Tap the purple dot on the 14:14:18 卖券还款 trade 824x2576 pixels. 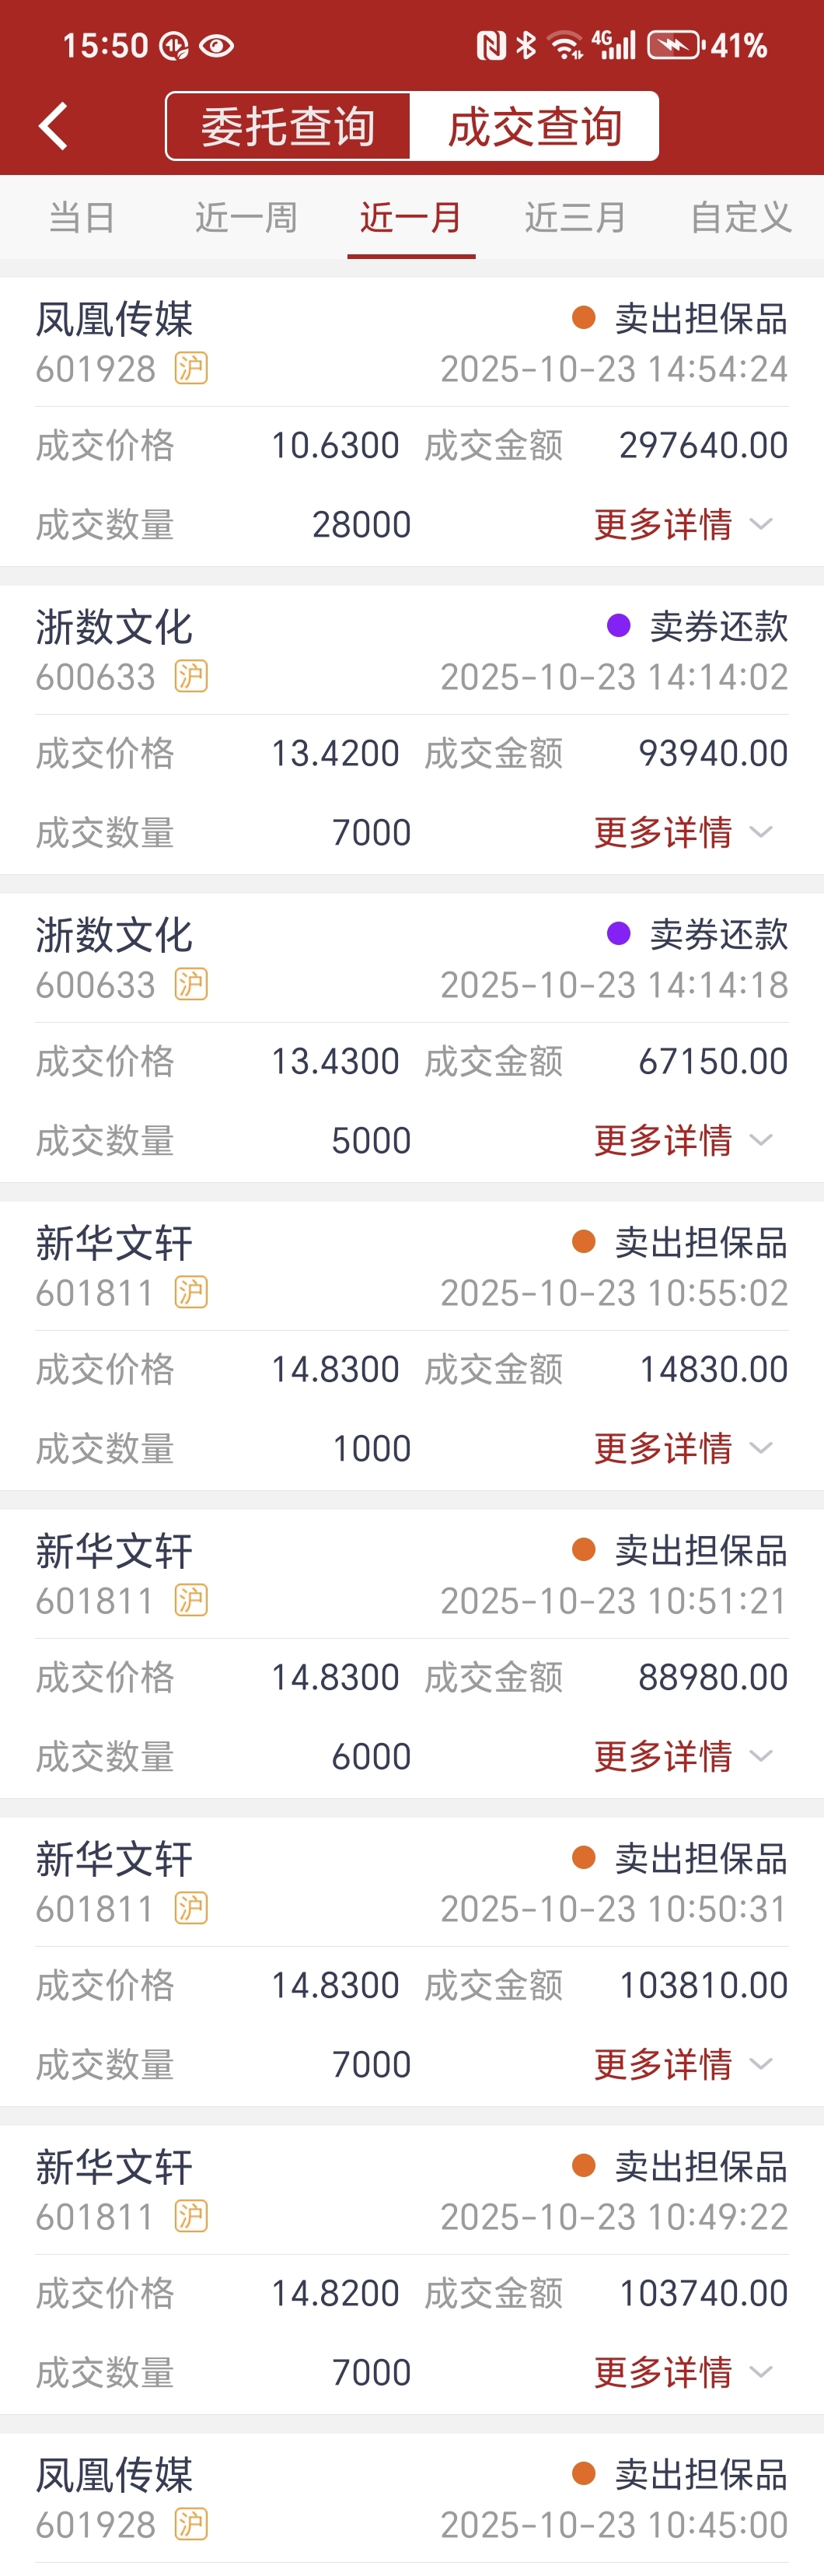click(618, 934)
